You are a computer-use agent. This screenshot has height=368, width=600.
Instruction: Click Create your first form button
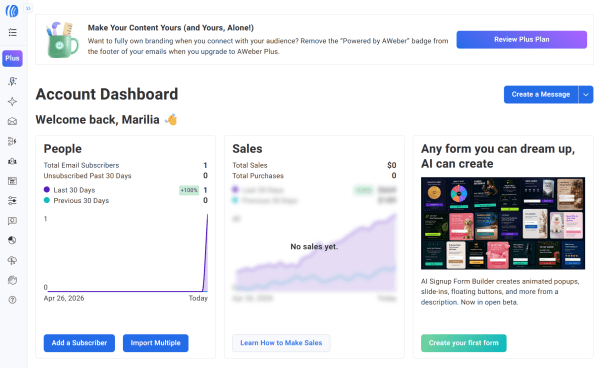463,343
